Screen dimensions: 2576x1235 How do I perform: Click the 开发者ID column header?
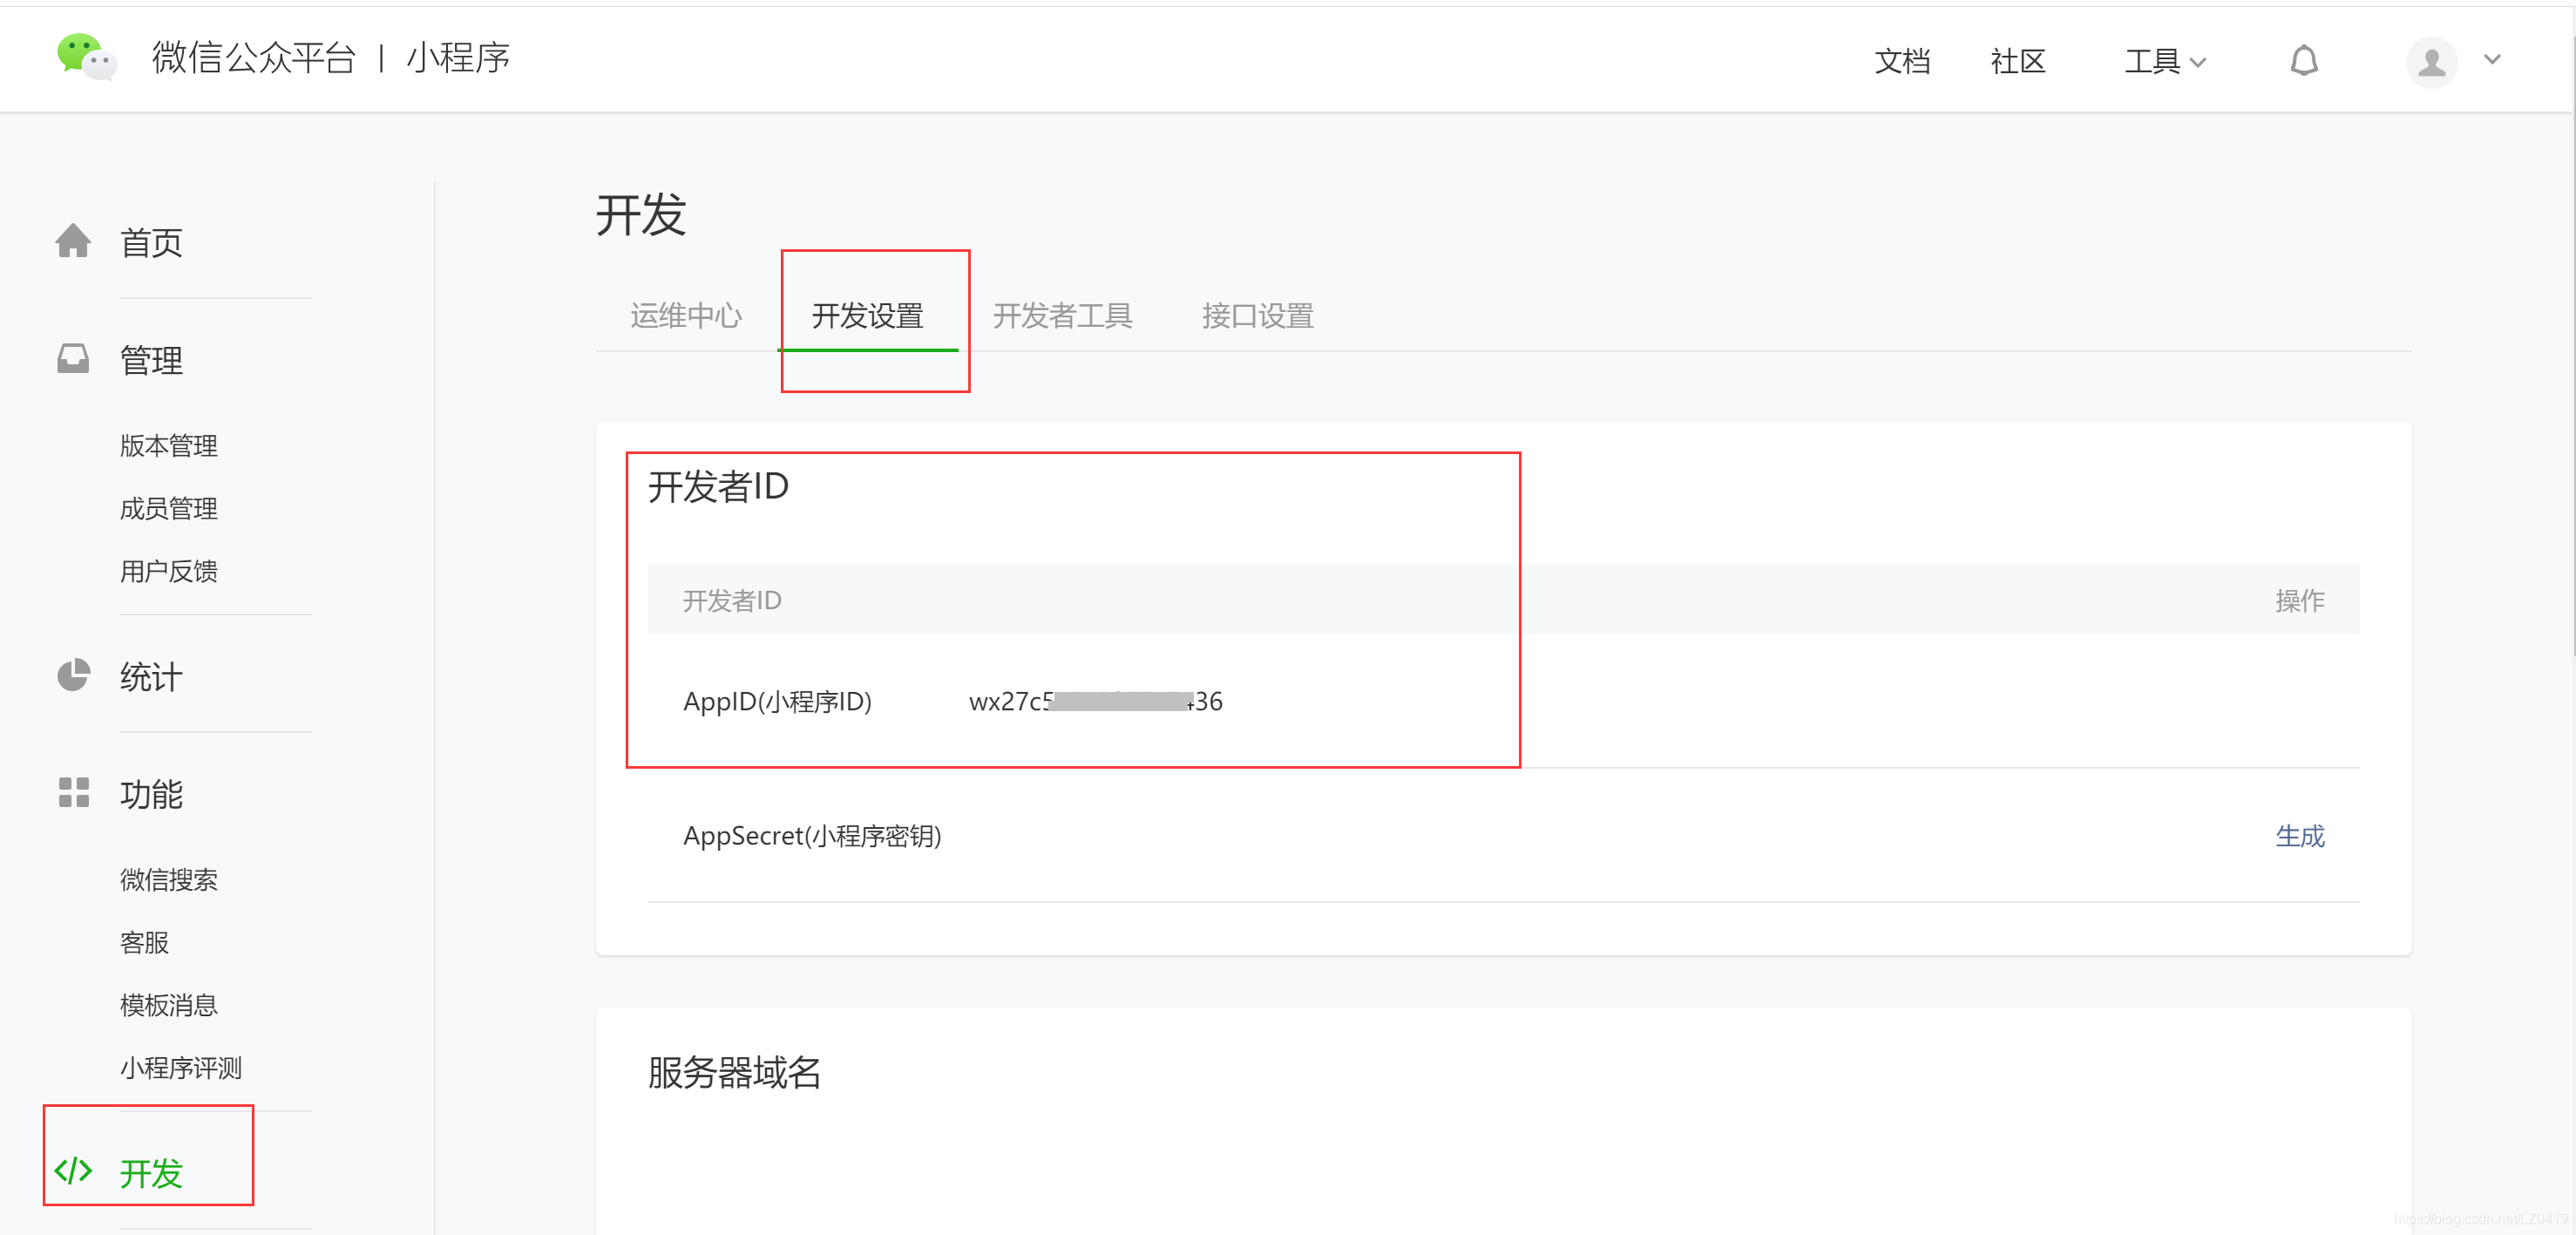click(x=732, y=601)
